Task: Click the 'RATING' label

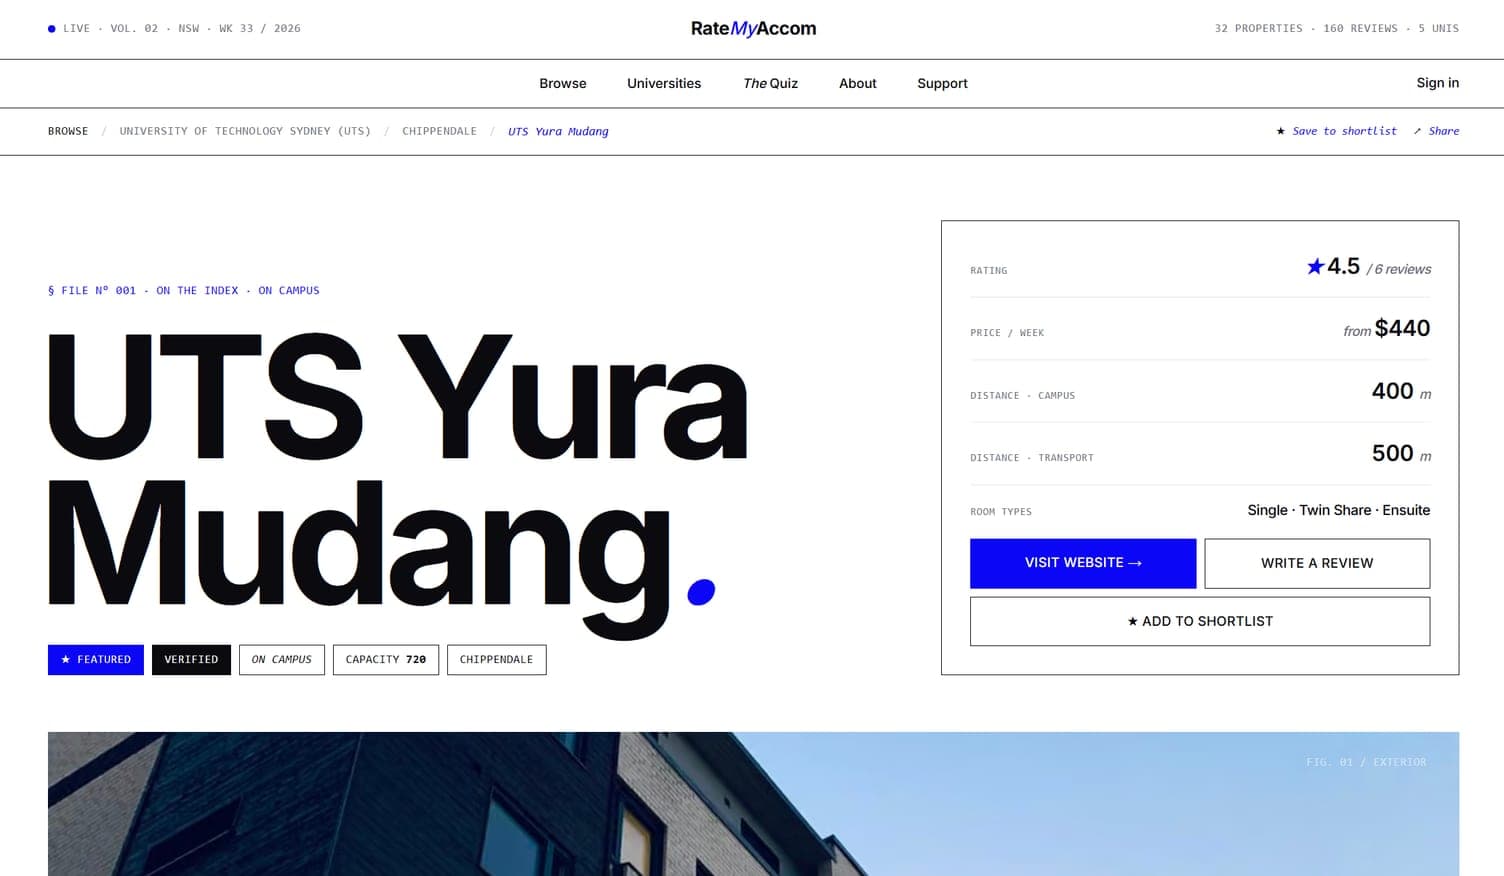Action: (988, 271)
